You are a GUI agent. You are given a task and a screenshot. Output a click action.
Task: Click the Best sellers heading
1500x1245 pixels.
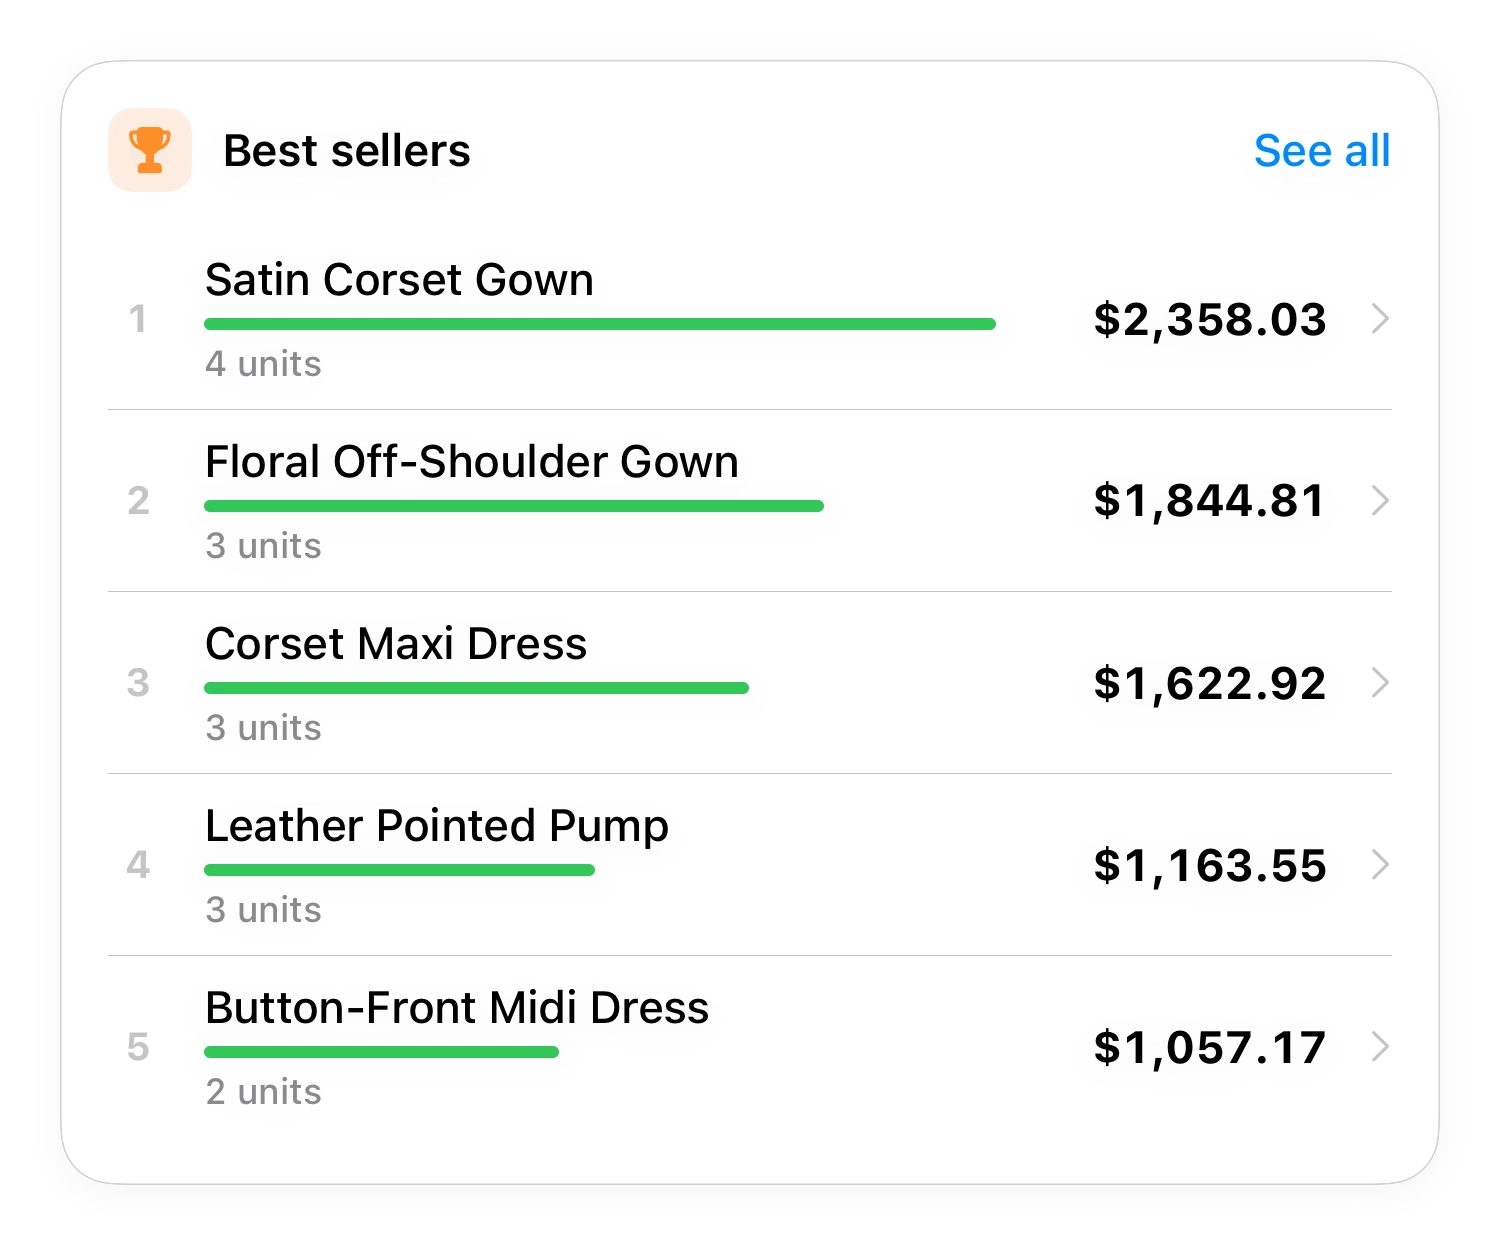(347, 151)
